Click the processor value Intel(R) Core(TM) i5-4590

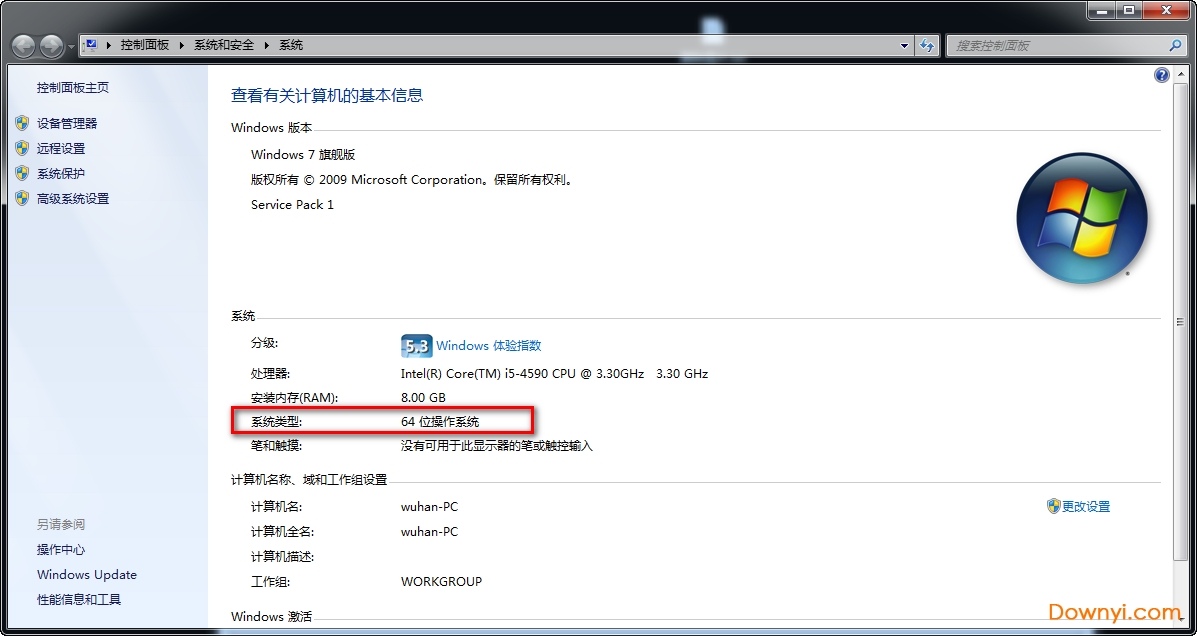tap(554, 374)
